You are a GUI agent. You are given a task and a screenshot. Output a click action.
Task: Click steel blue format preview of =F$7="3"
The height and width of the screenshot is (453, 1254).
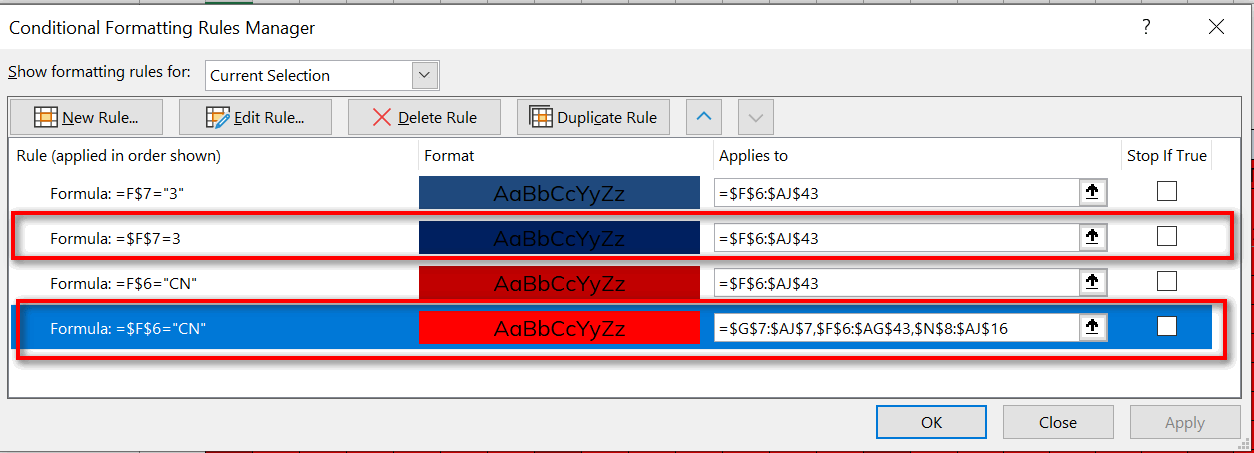[x=559, y=193]
